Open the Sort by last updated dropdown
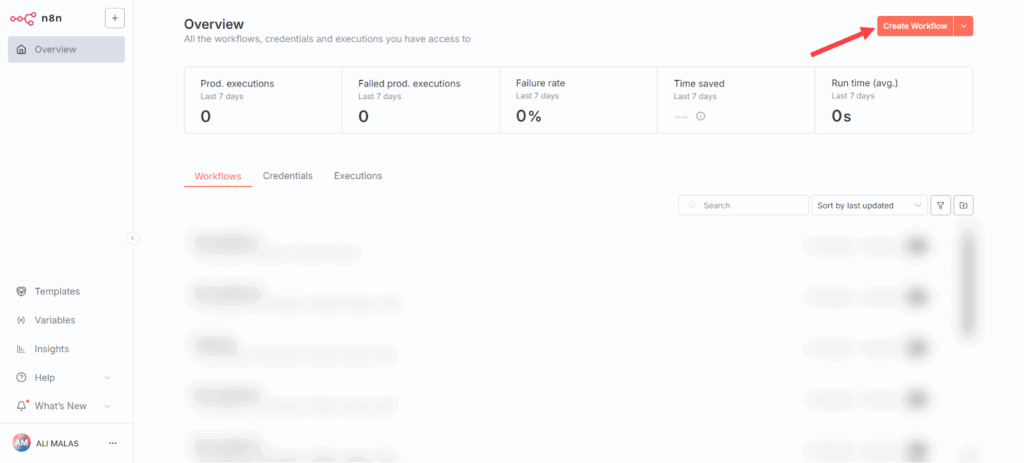This screenshot has width=1024, height=463. 869,205
